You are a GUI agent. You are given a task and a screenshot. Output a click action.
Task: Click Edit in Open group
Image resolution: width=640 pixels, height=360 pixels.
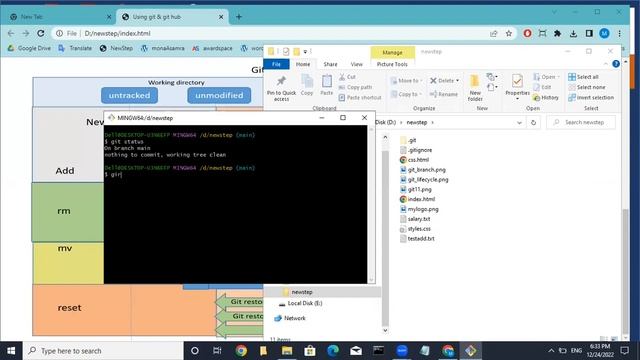(x=542, y=87)
